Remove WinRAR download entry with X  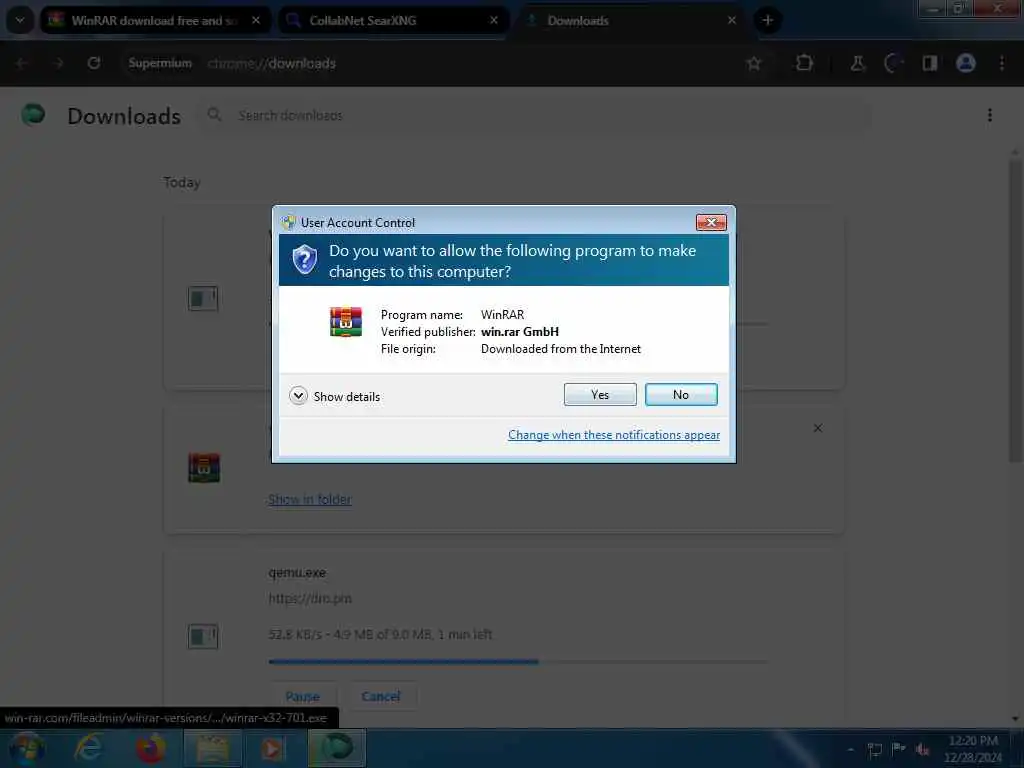click(x=818, y=428)
